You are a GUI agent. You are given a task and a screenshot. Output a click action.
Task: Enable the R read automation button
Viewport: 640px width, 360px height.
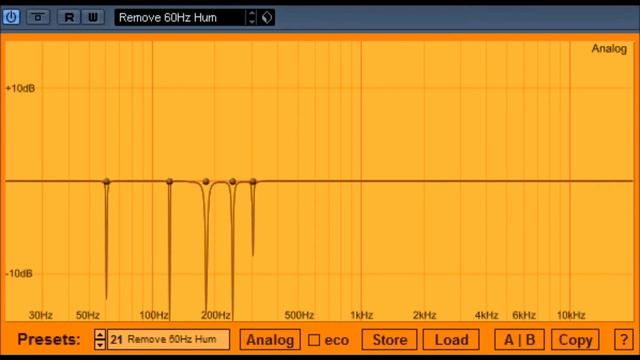69,17
